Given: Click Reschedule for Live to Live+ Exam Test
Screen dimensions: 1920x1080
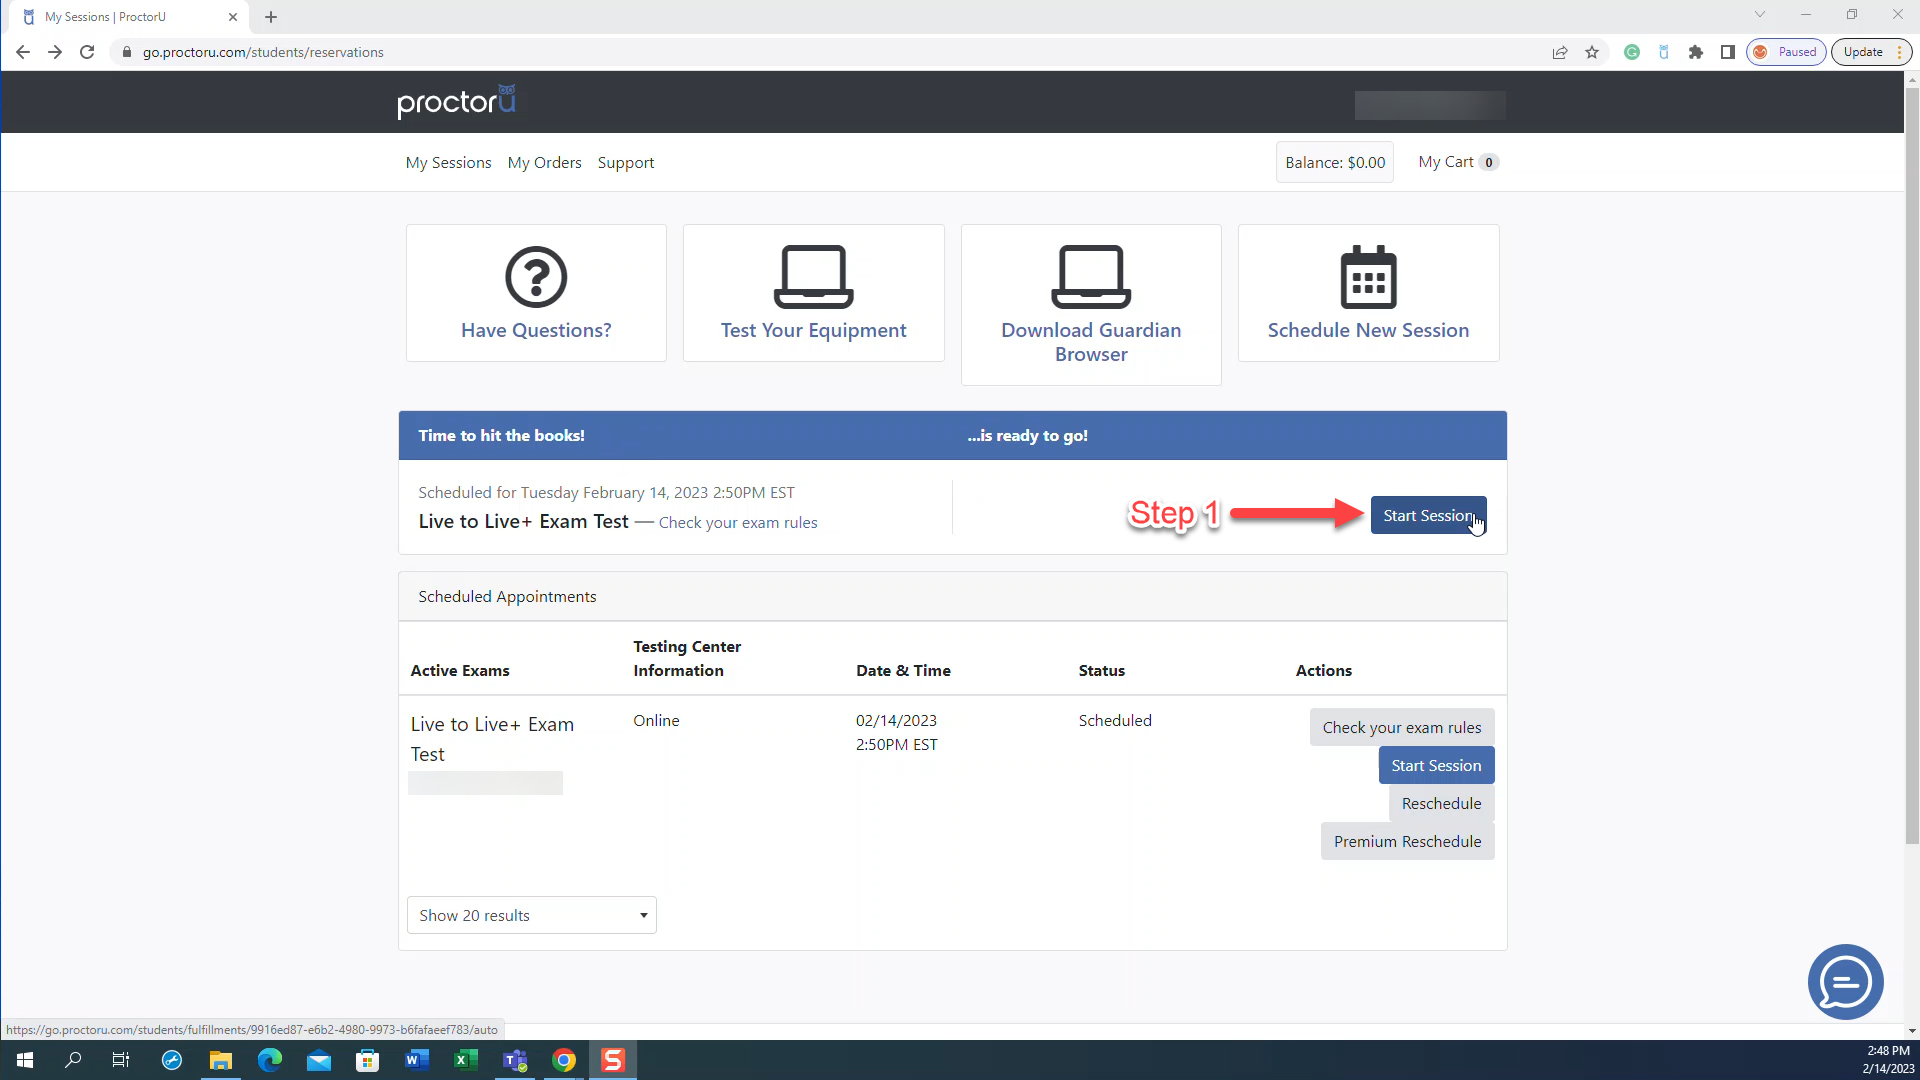Looking at the screenshot, I should (x=1441, y=802).
